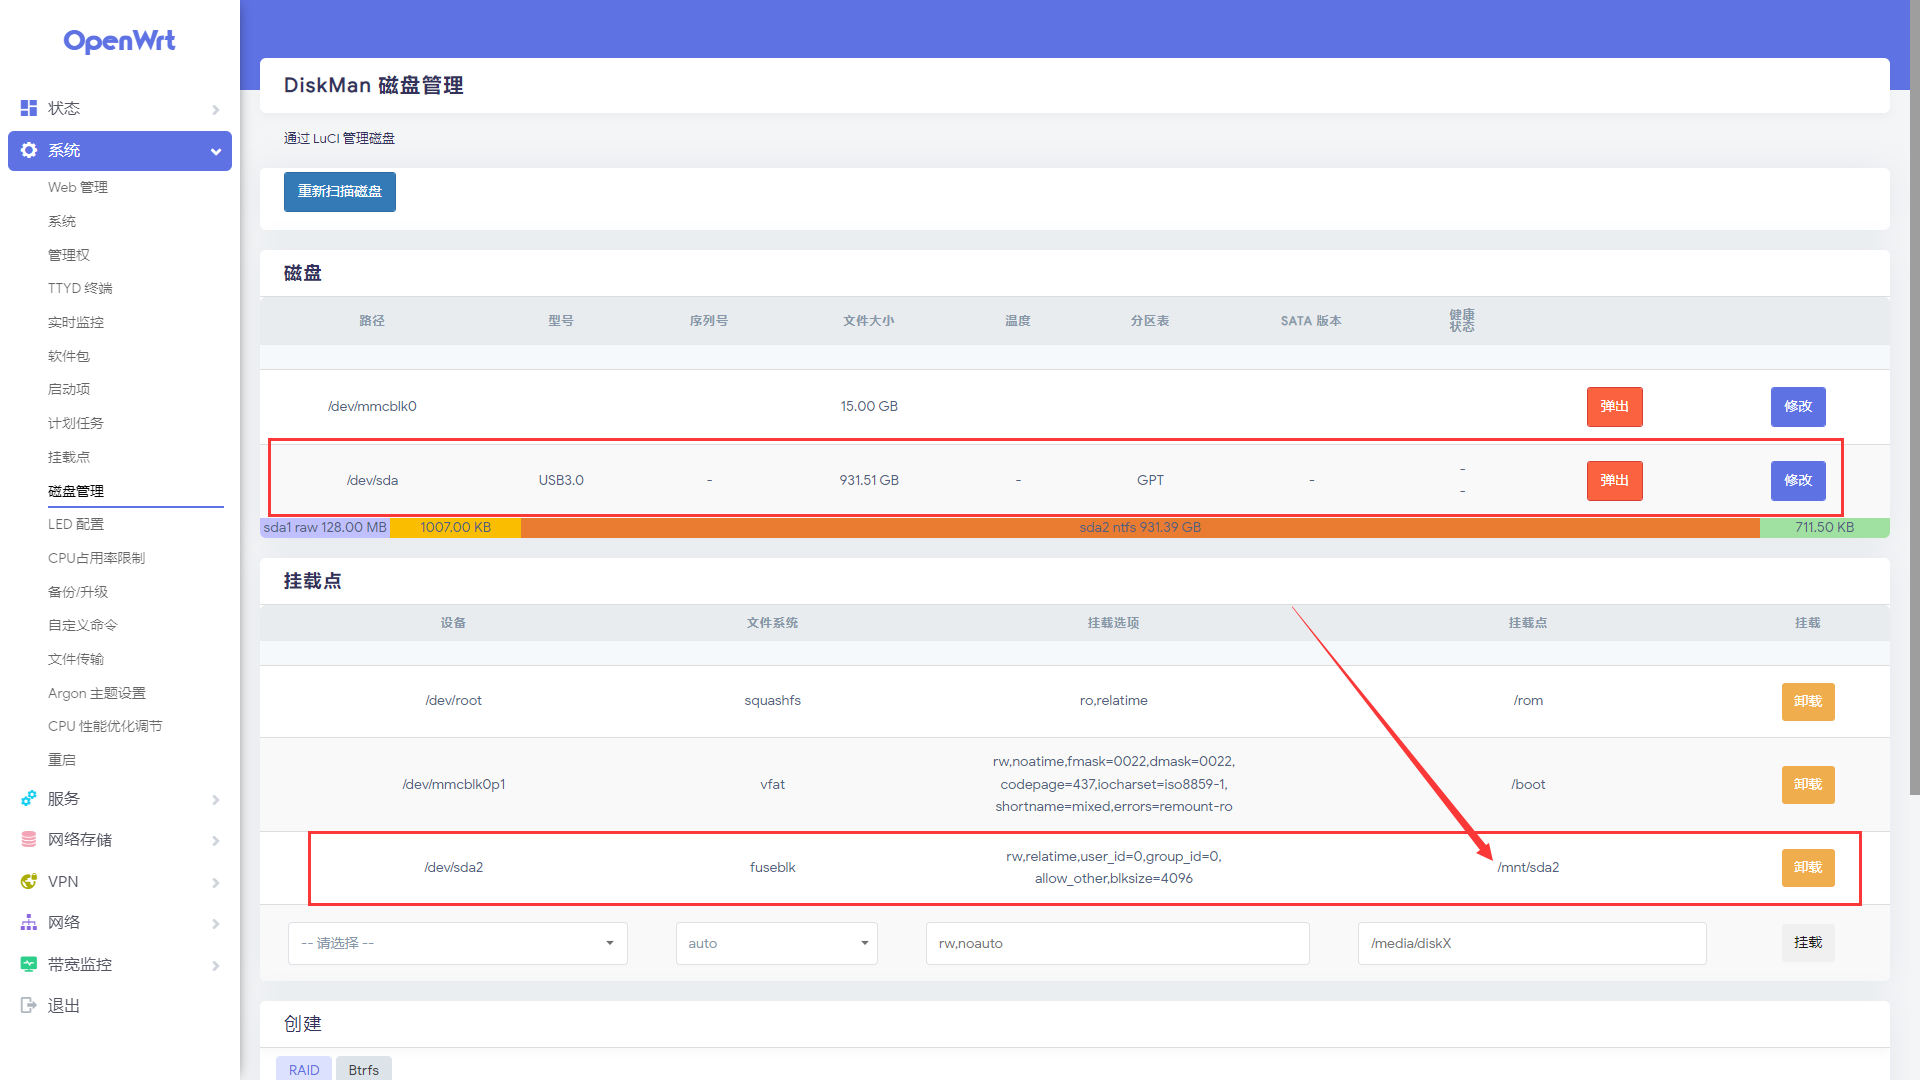This screenshot has height=1080, width=1920.
Task: Click the 711.50 KB green partition segment
Action: [1824, 527]
